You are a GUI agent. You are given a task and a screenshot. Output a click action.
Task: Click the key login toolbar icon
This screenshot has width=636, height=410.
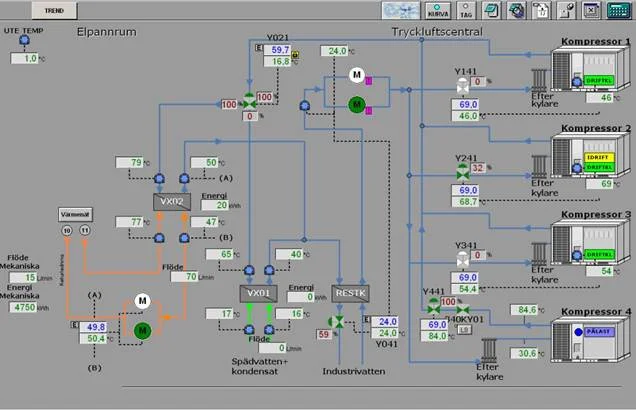pyautogui.click(x=567, y=11)
